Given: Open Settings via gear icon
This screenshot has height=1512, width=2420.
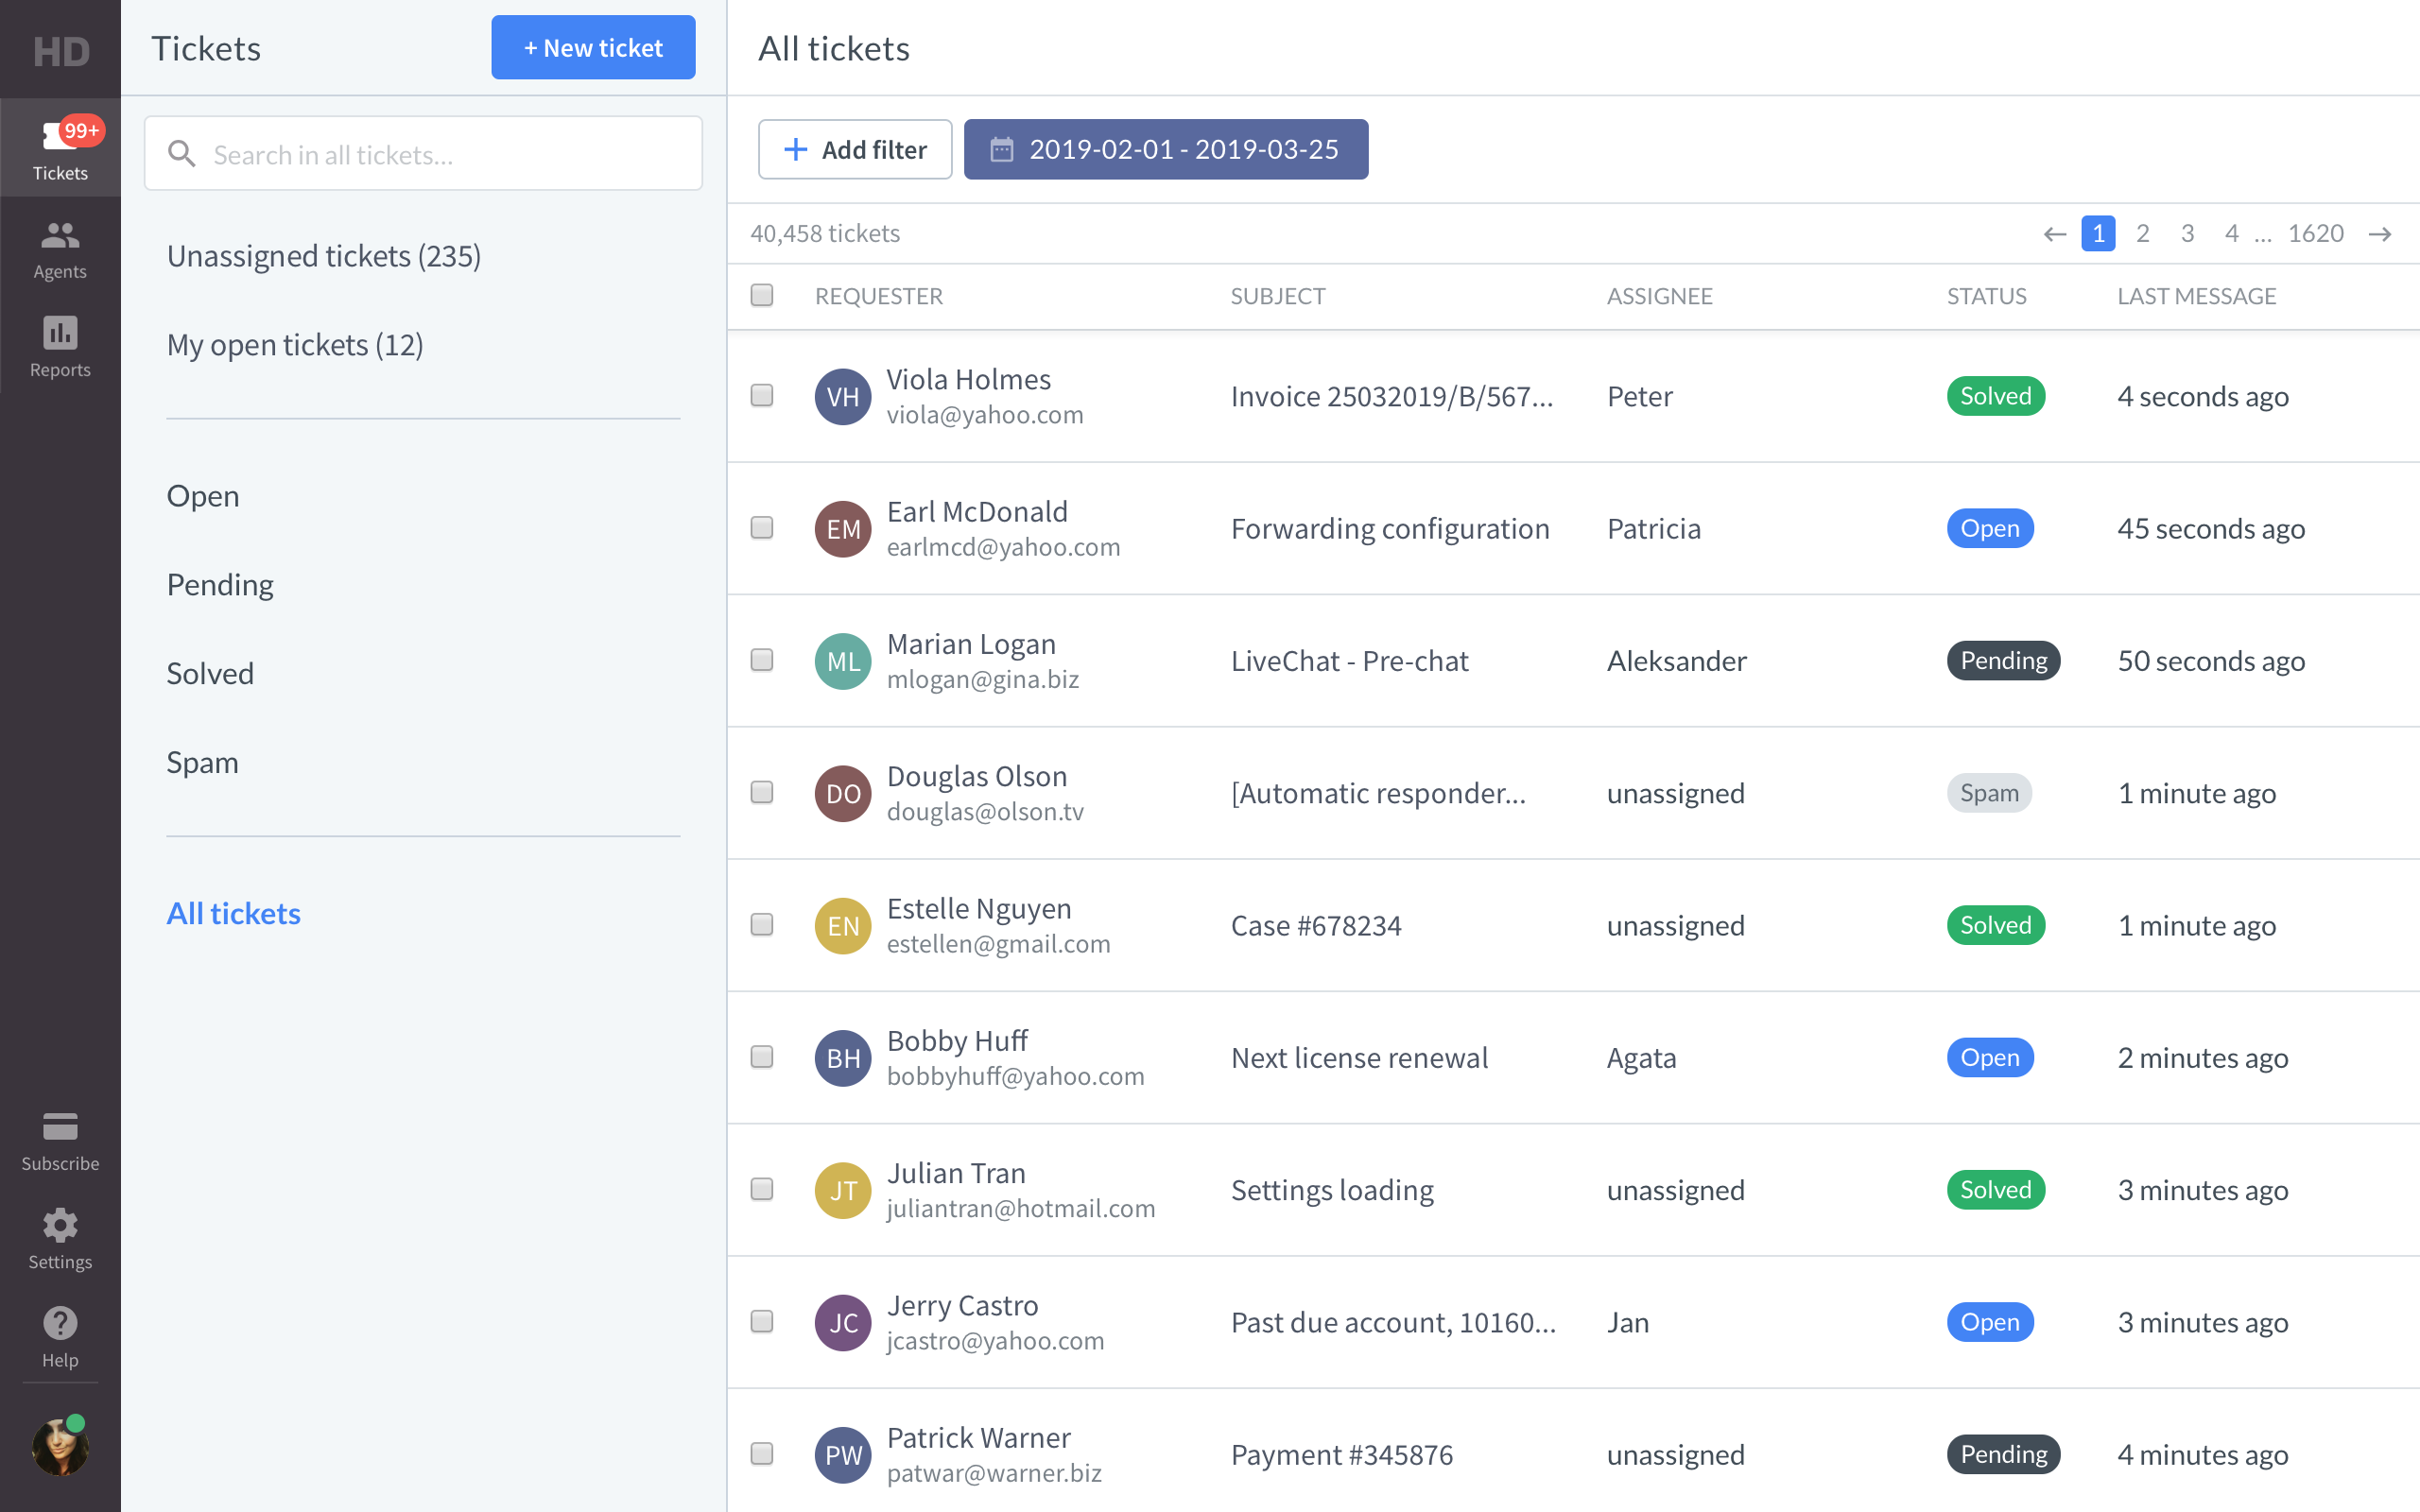Looking at the screenshot, I should click(60, 1226).
